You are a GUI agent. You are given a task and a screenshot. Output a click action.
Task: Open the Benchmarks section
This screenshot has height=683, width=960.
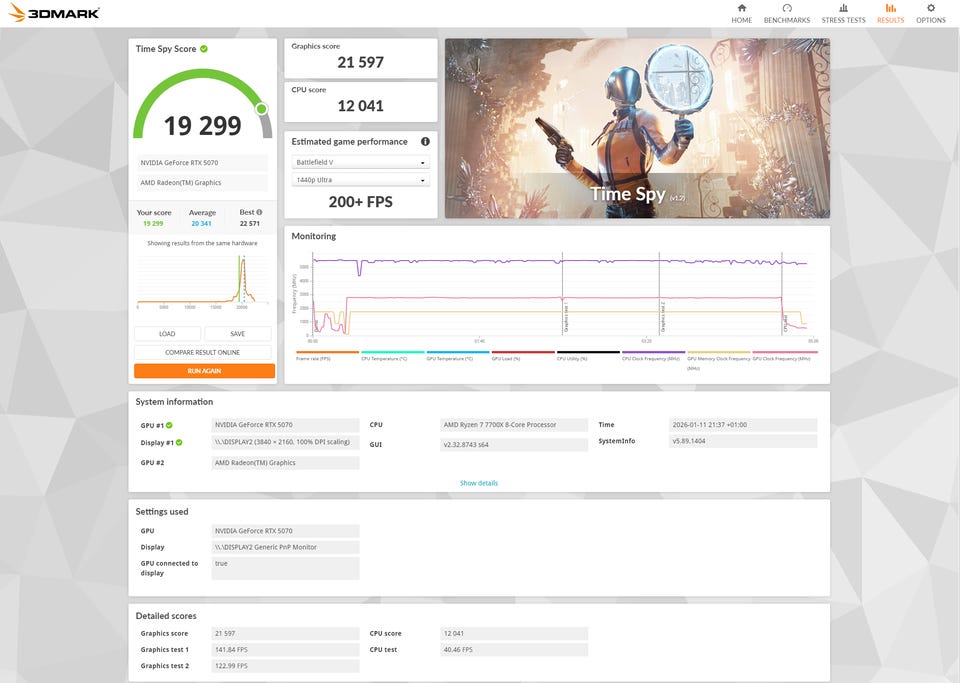pyautogui.click(x=787, y=13)
